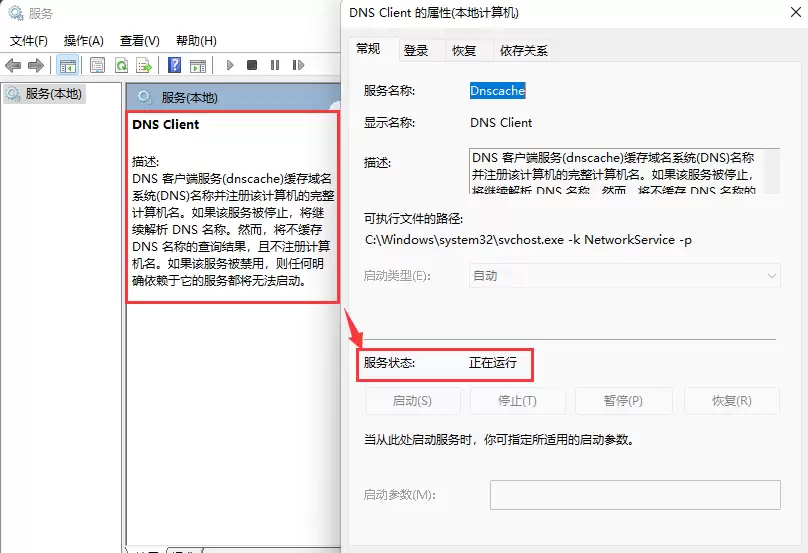This screenshot has height=553, width=808.
Task: Click the 停止(T) button
Action: 517,400
